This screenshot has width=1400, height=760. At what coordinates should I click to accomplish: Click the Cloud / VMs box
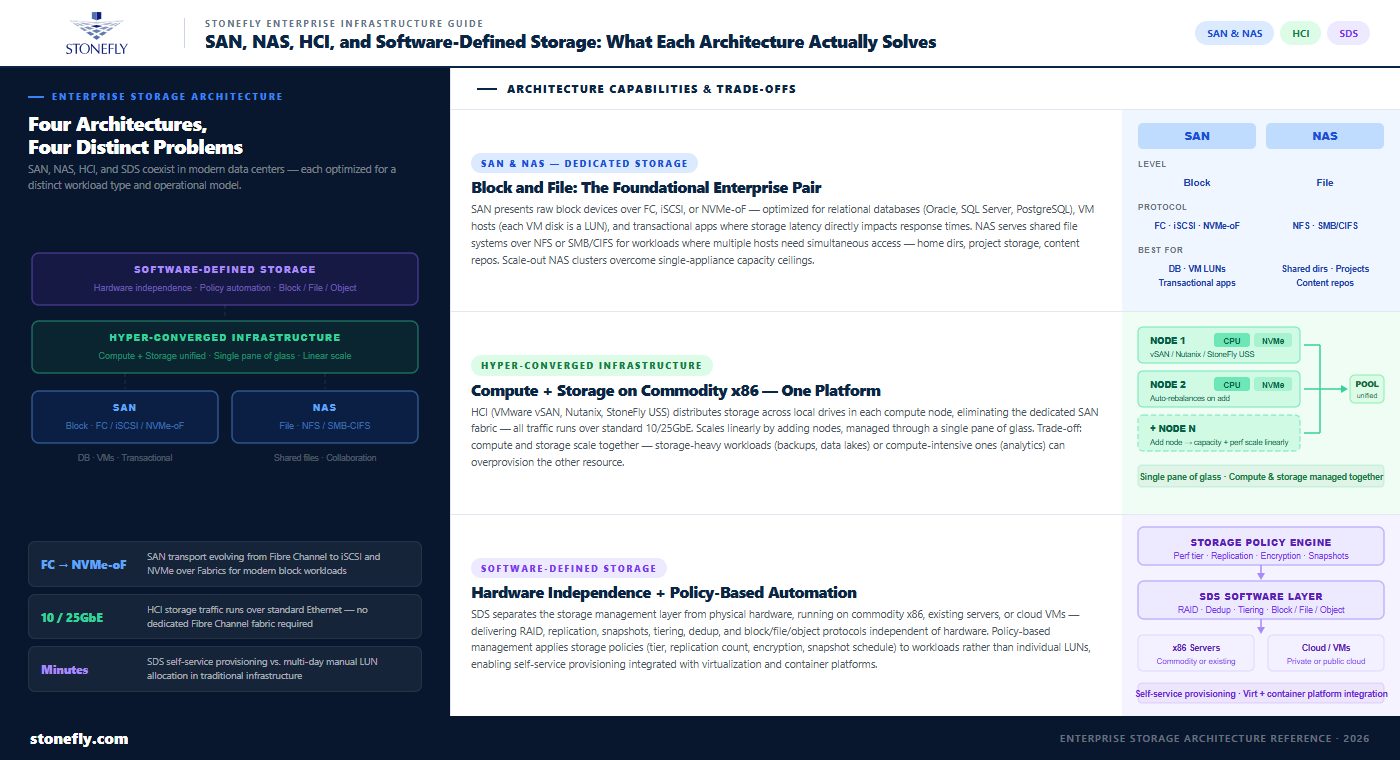(x=1325, y=653)
